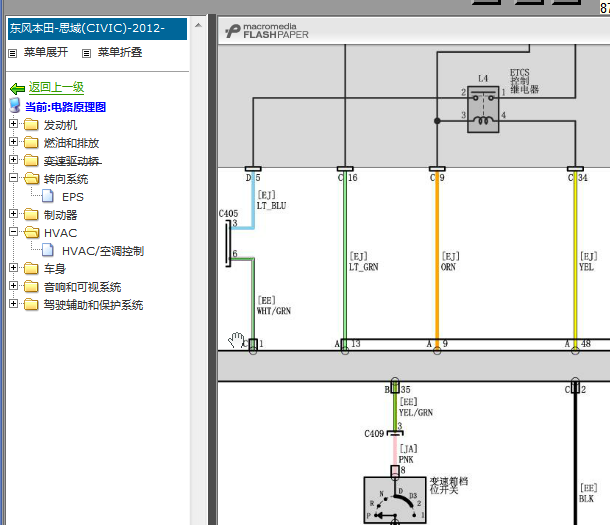
Task: Click the C405 connector symbol
Action: point(228,243)
